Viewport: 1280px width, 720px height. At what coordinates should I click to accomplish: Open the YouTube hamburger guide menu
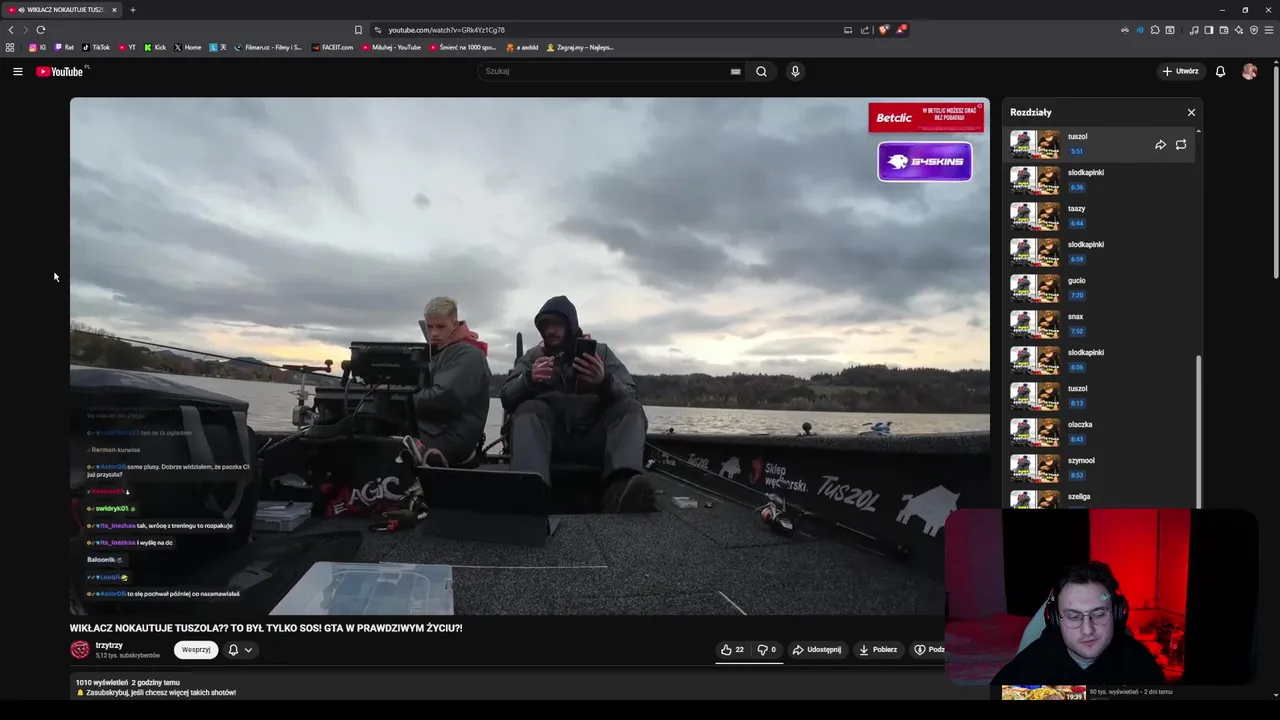click(17, 71)
